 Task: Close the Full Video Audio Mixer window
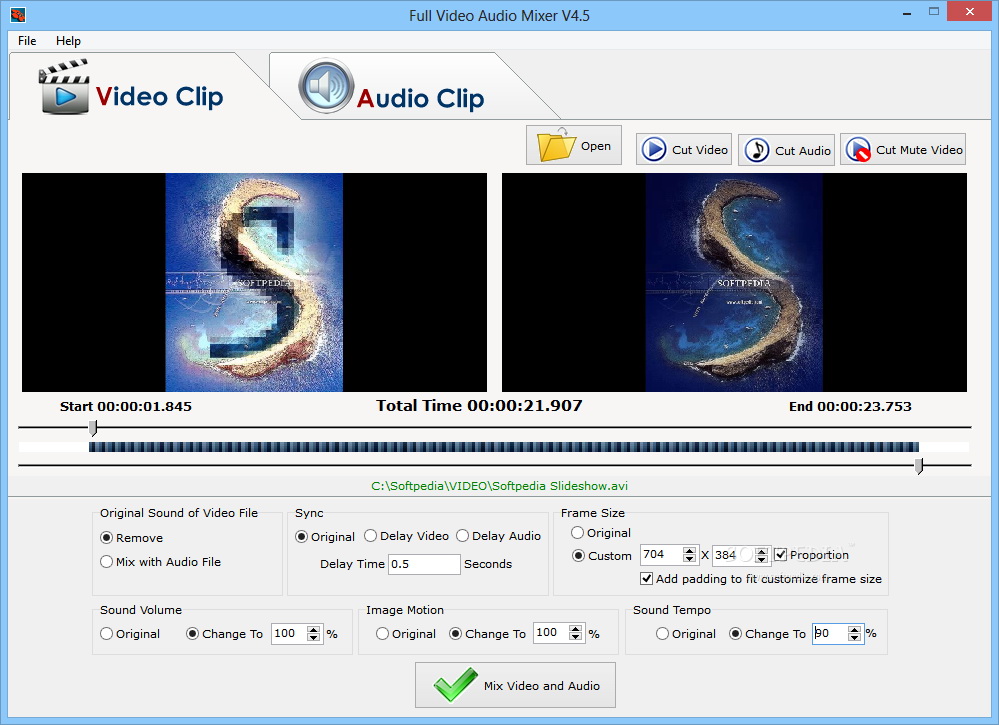tap(970, 11)
